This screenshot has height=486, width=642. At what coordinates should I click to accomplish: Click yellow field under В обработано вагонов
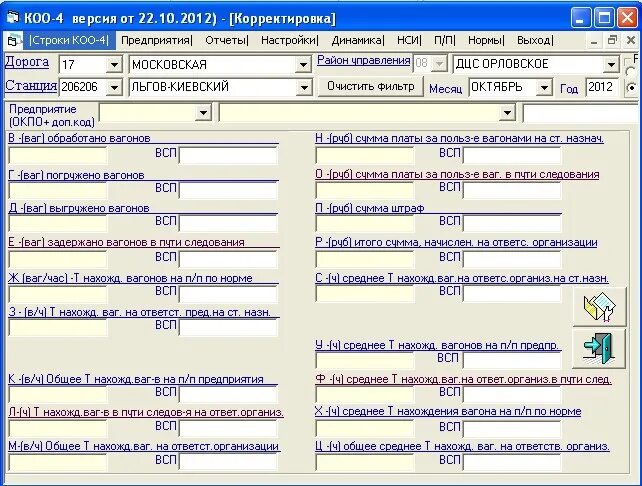[x=58, y=155]
